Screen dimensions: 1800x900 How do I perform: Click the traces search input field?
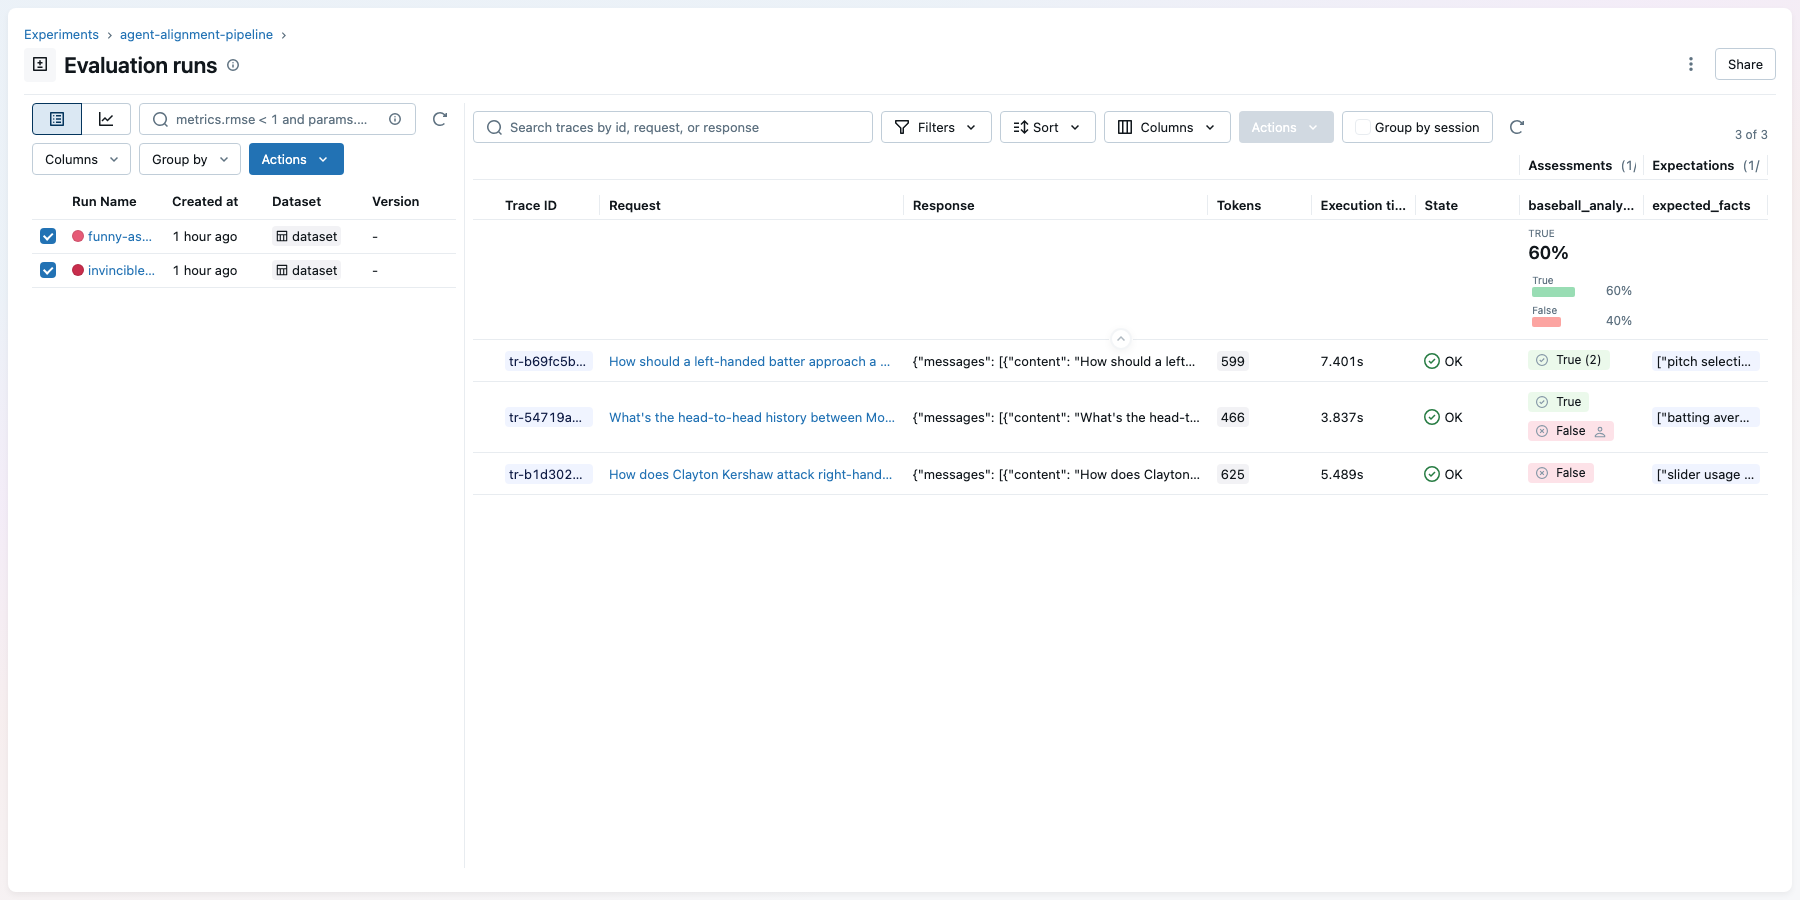(x=672, y=127)
